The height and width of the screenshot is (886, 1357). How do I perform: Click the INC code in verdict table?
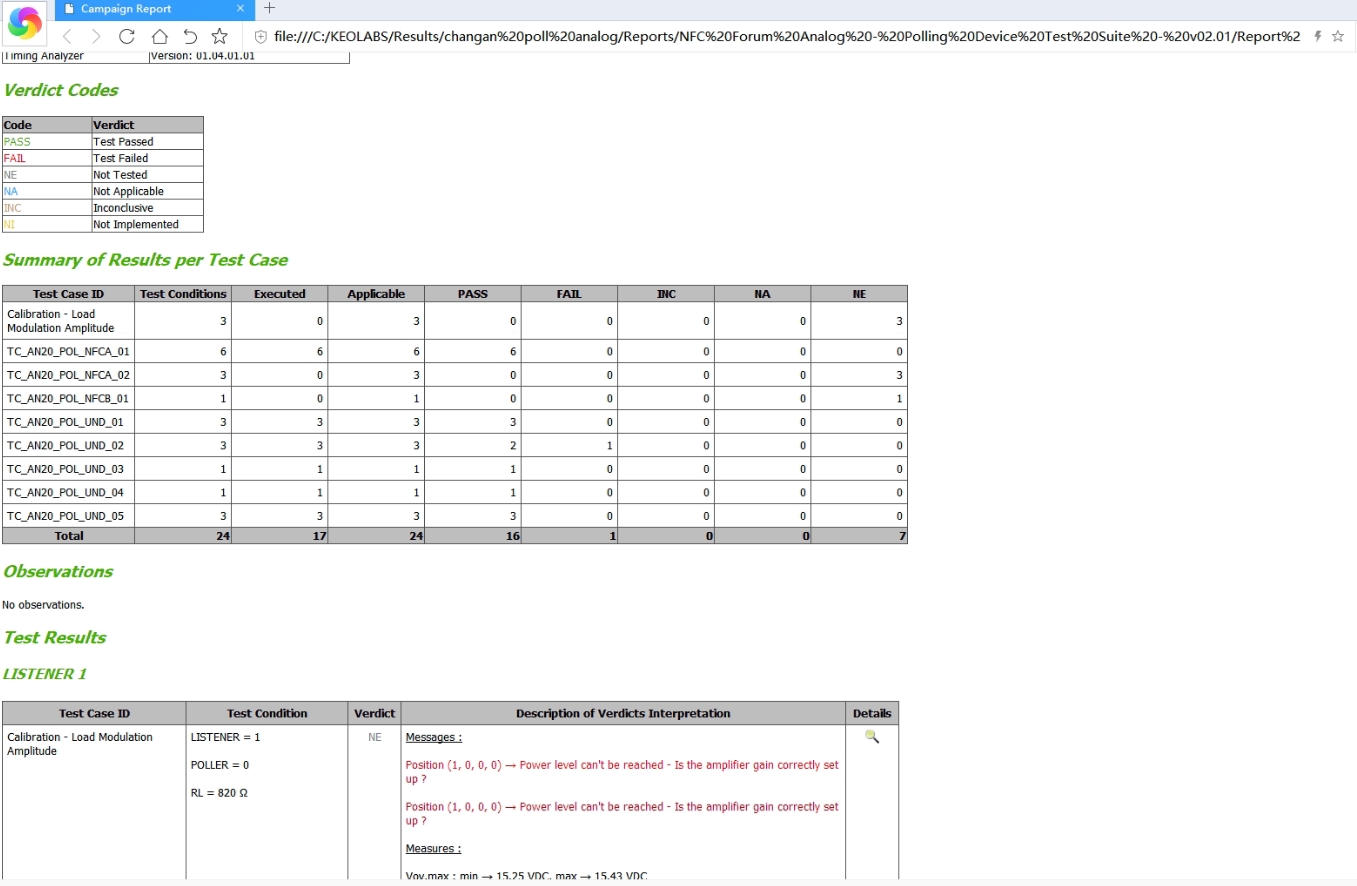[x=13, y=208]
